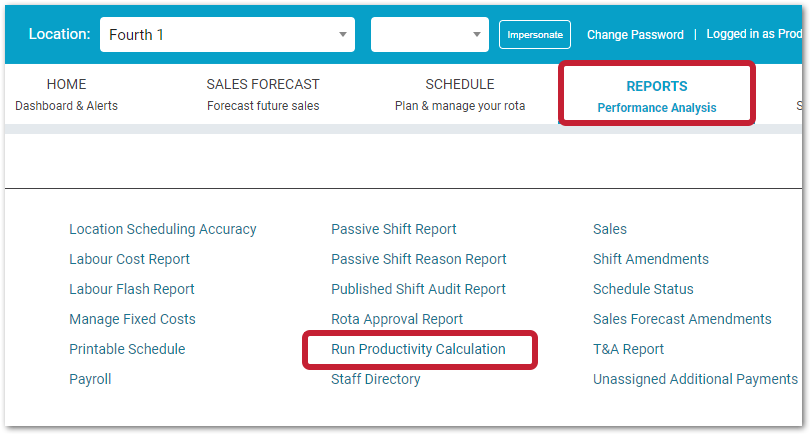The width and height of the screenshot is (811, 435).
Task: Open the empty dropdown next to Location
Action: click(429, 35)
